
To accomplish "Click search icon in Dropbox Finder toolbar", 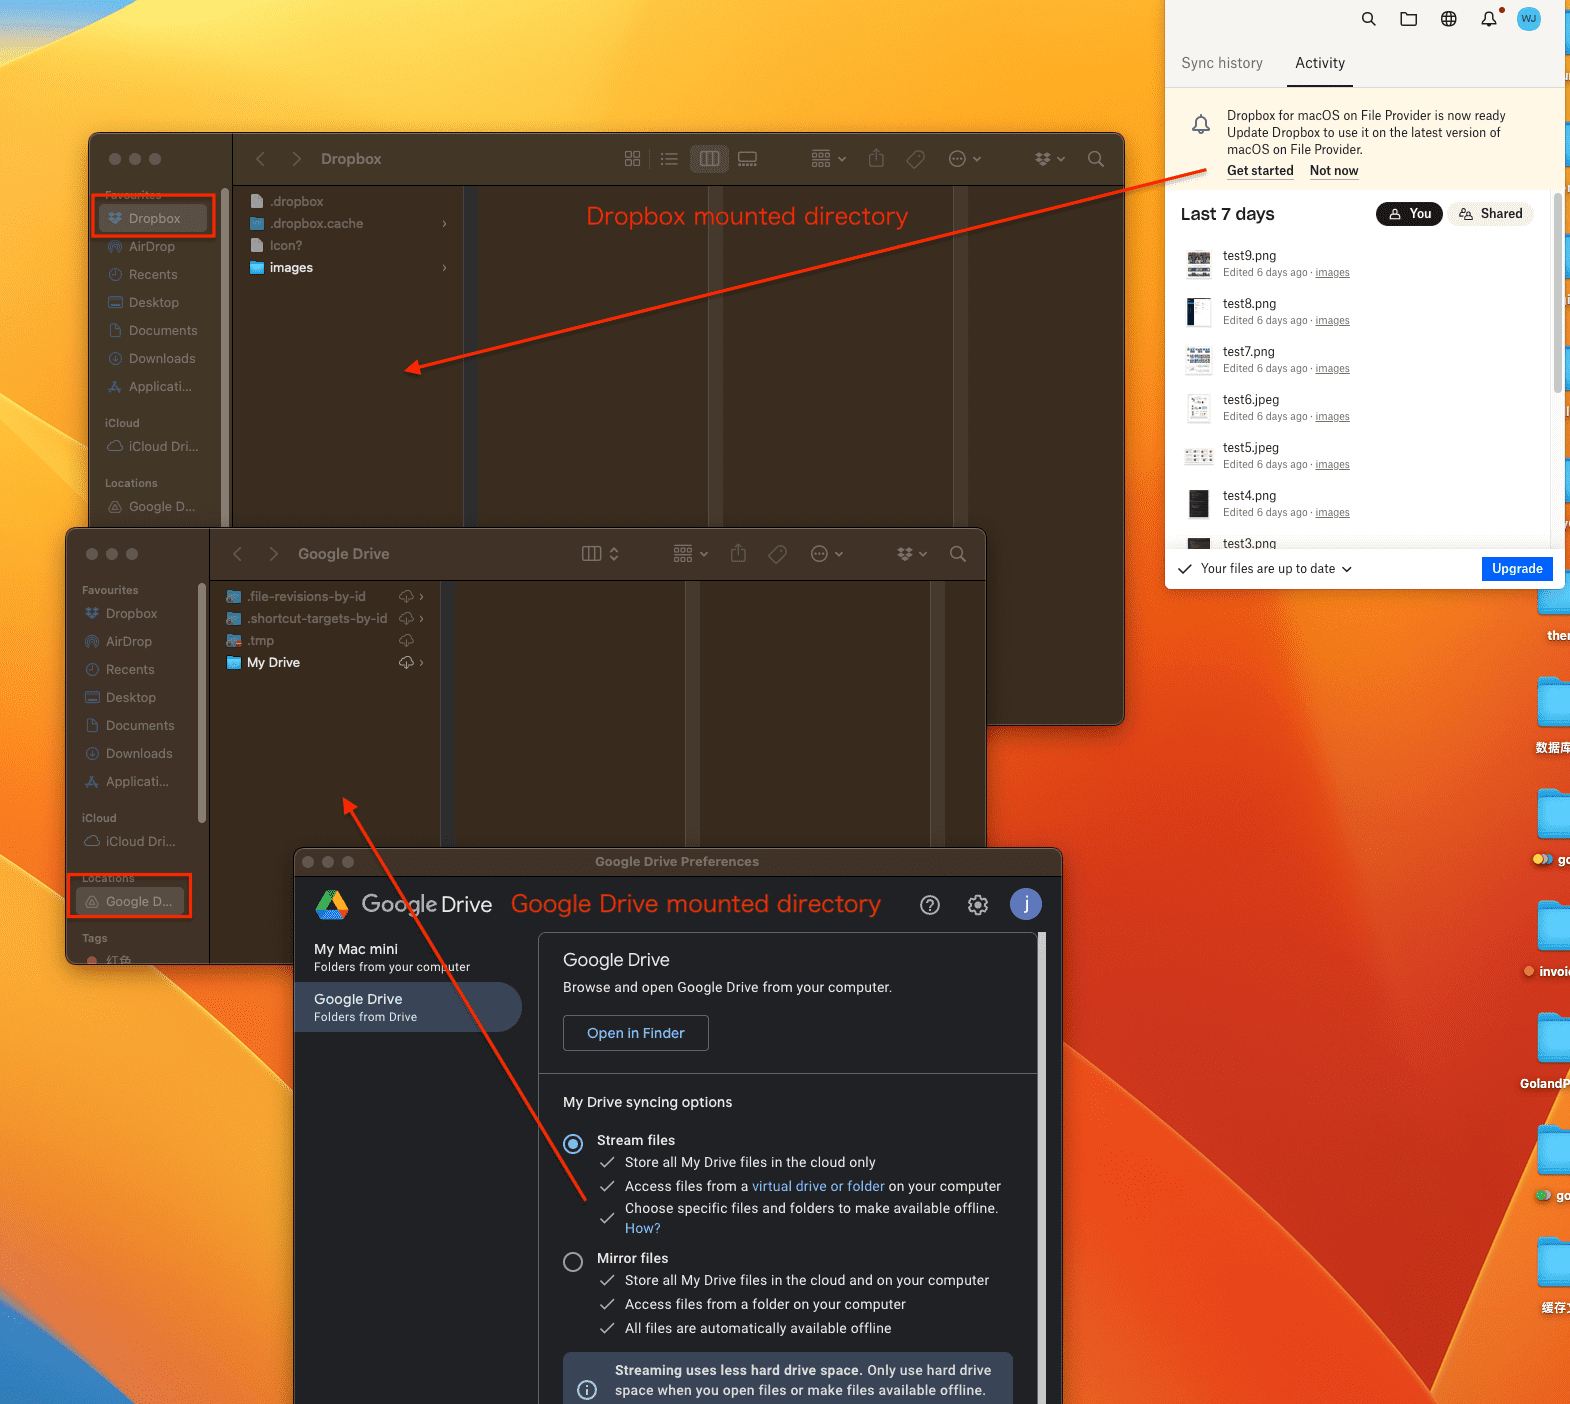I will tap(1096, 159).
